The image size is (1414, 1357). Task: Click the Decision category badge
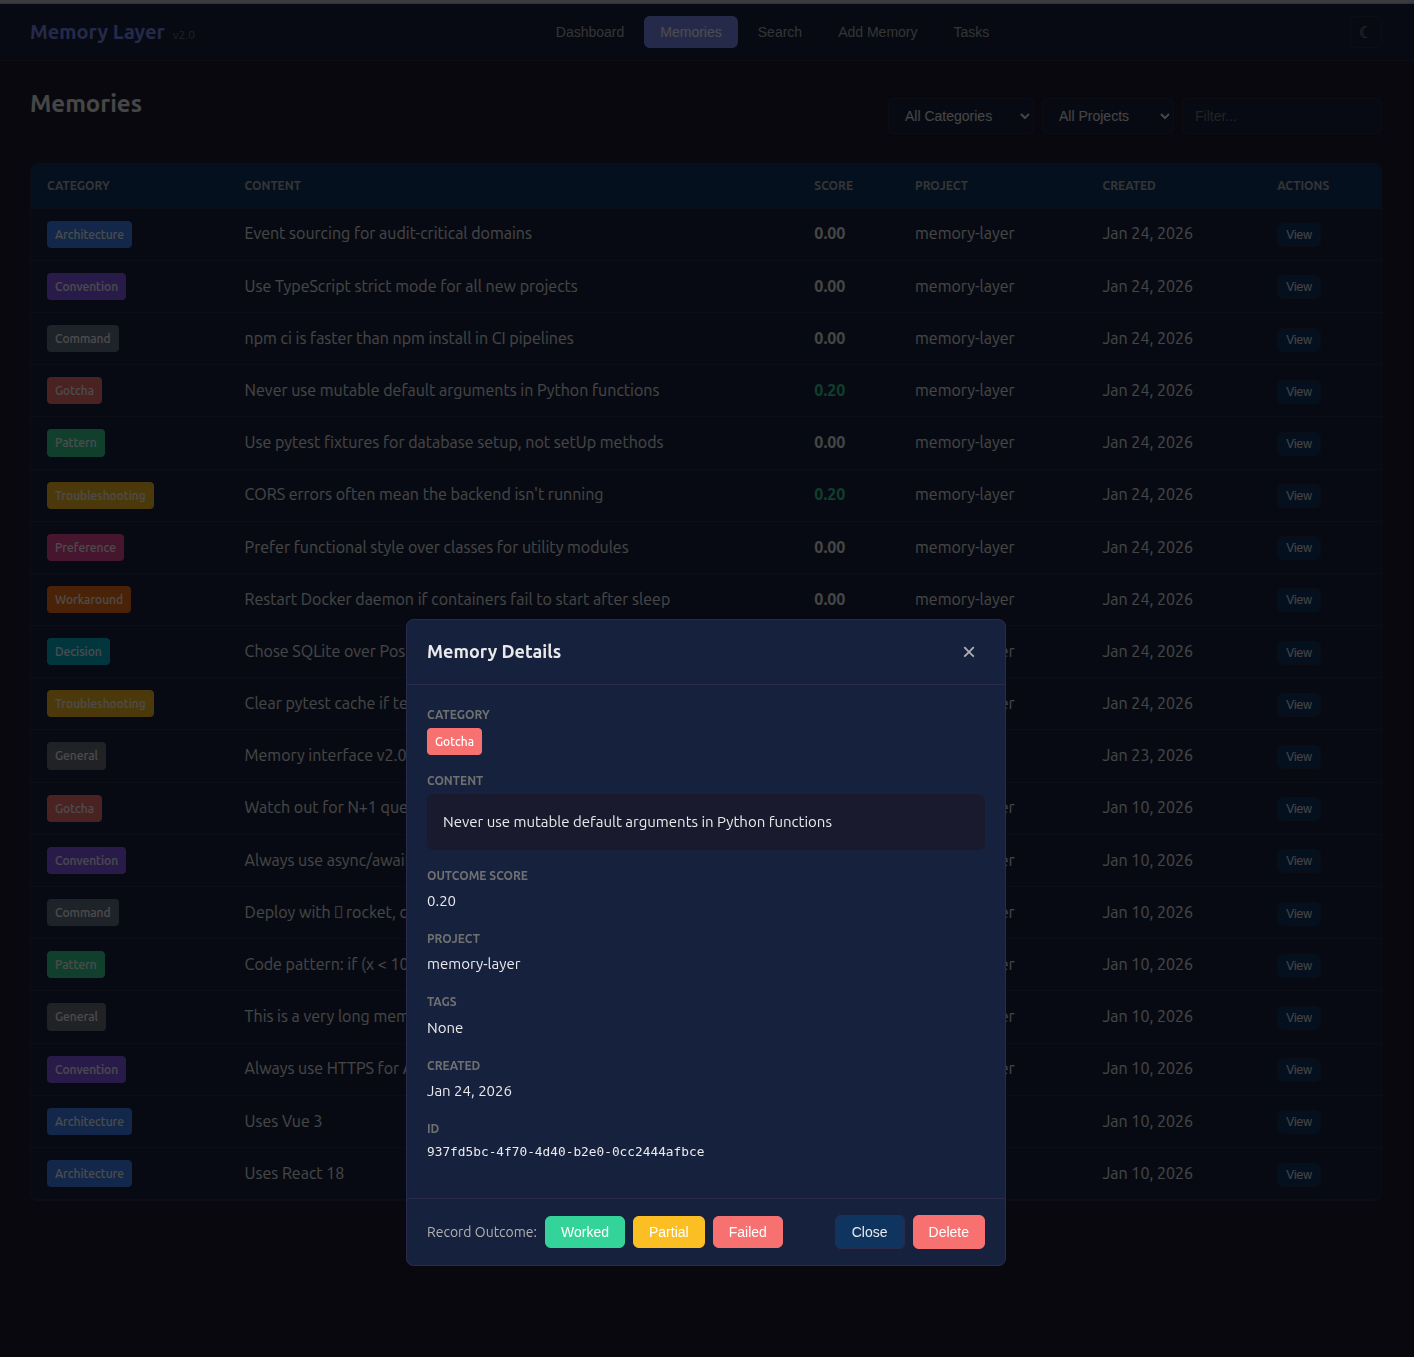click(x=78, y=652)
